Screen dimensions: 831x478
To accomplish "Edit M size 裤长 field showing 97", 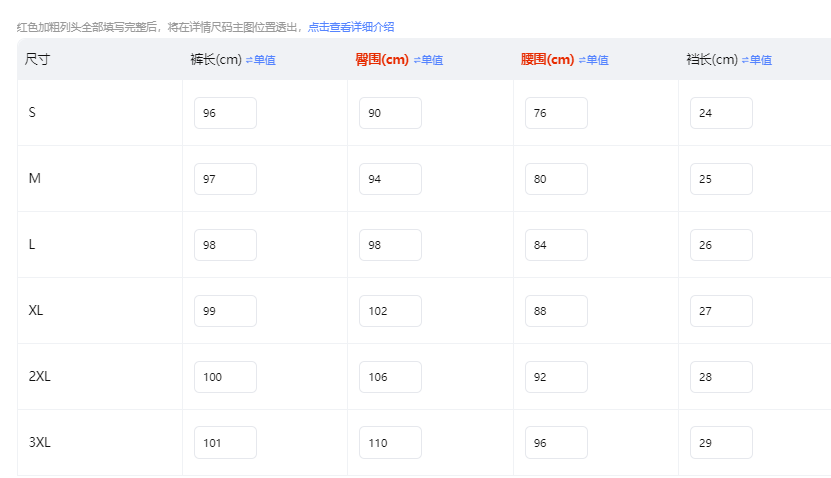I will point(225,179).
